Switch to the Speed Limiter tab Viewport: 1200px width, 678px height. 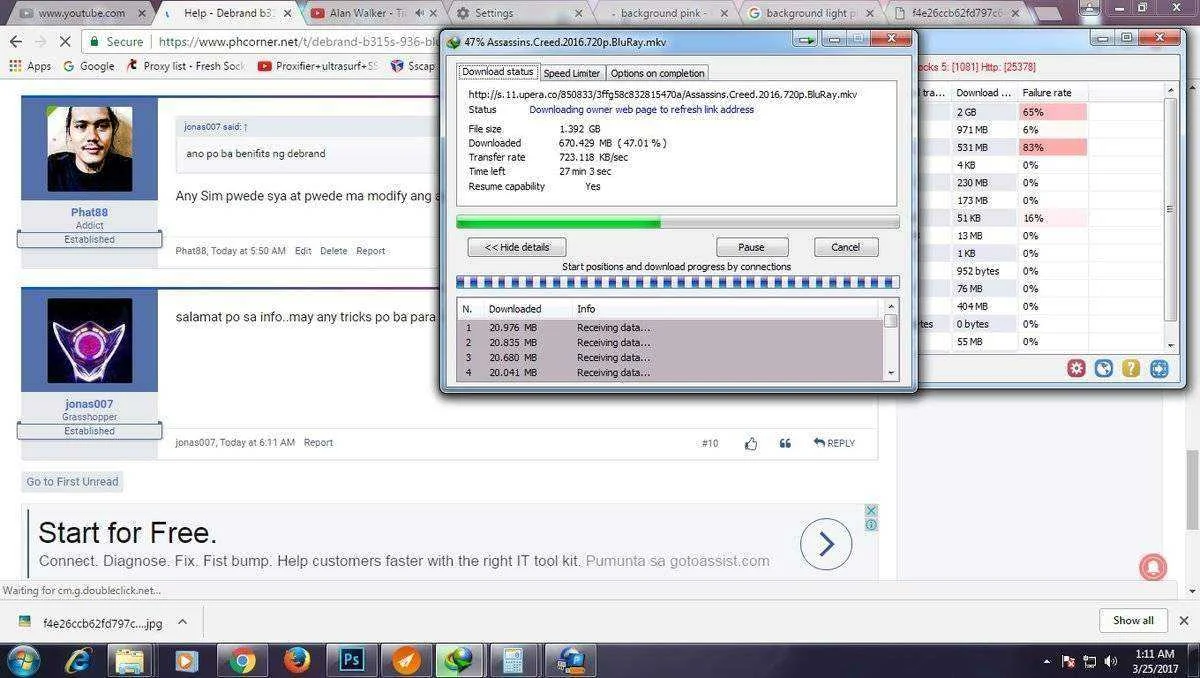[572, 73]
